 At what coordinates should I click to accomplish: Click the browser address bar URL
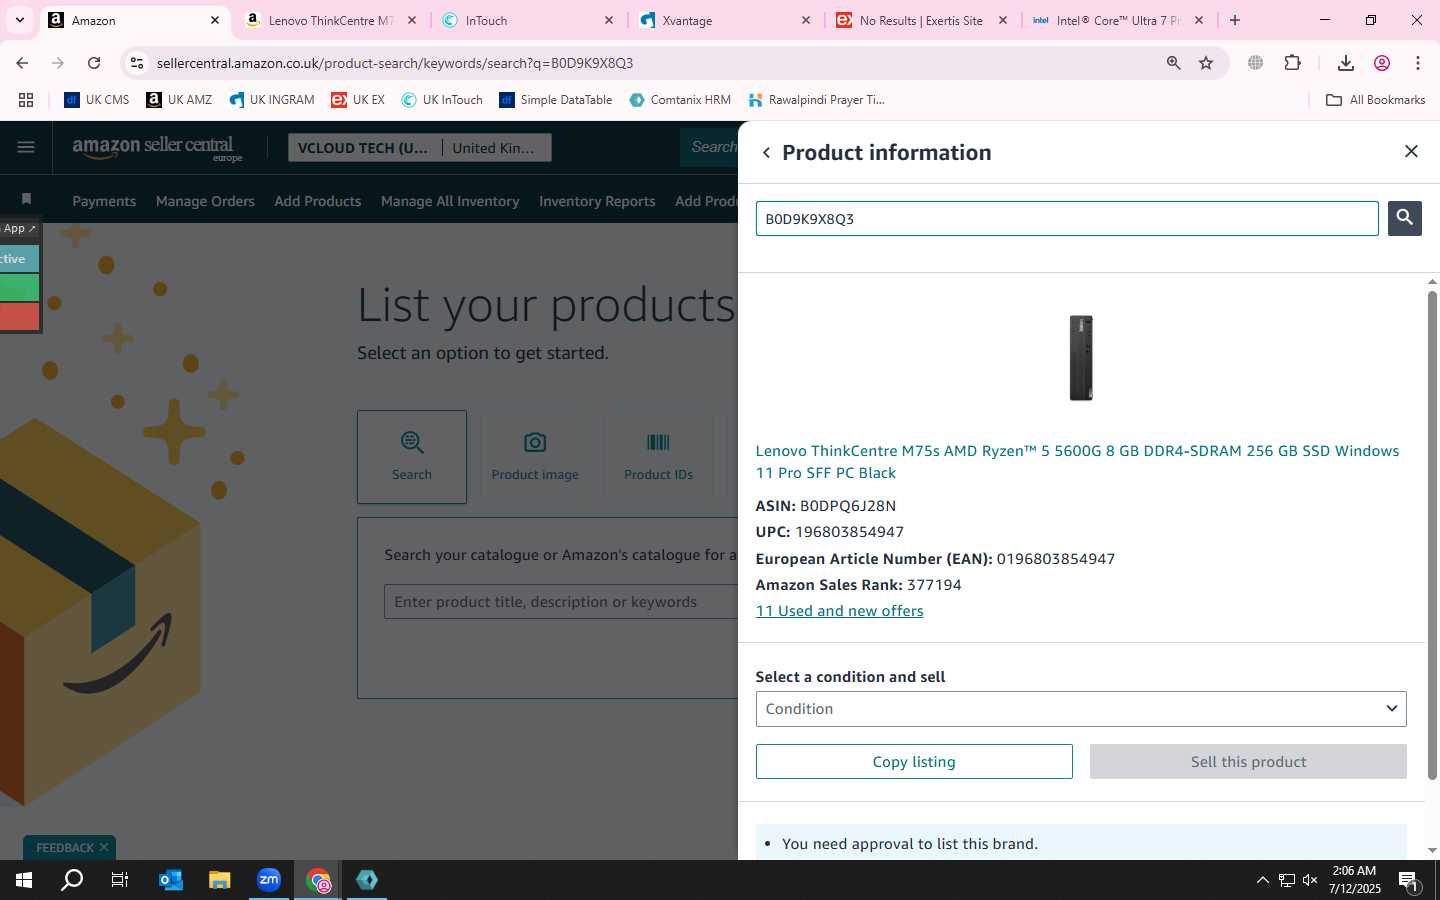(x=394, y=63)
